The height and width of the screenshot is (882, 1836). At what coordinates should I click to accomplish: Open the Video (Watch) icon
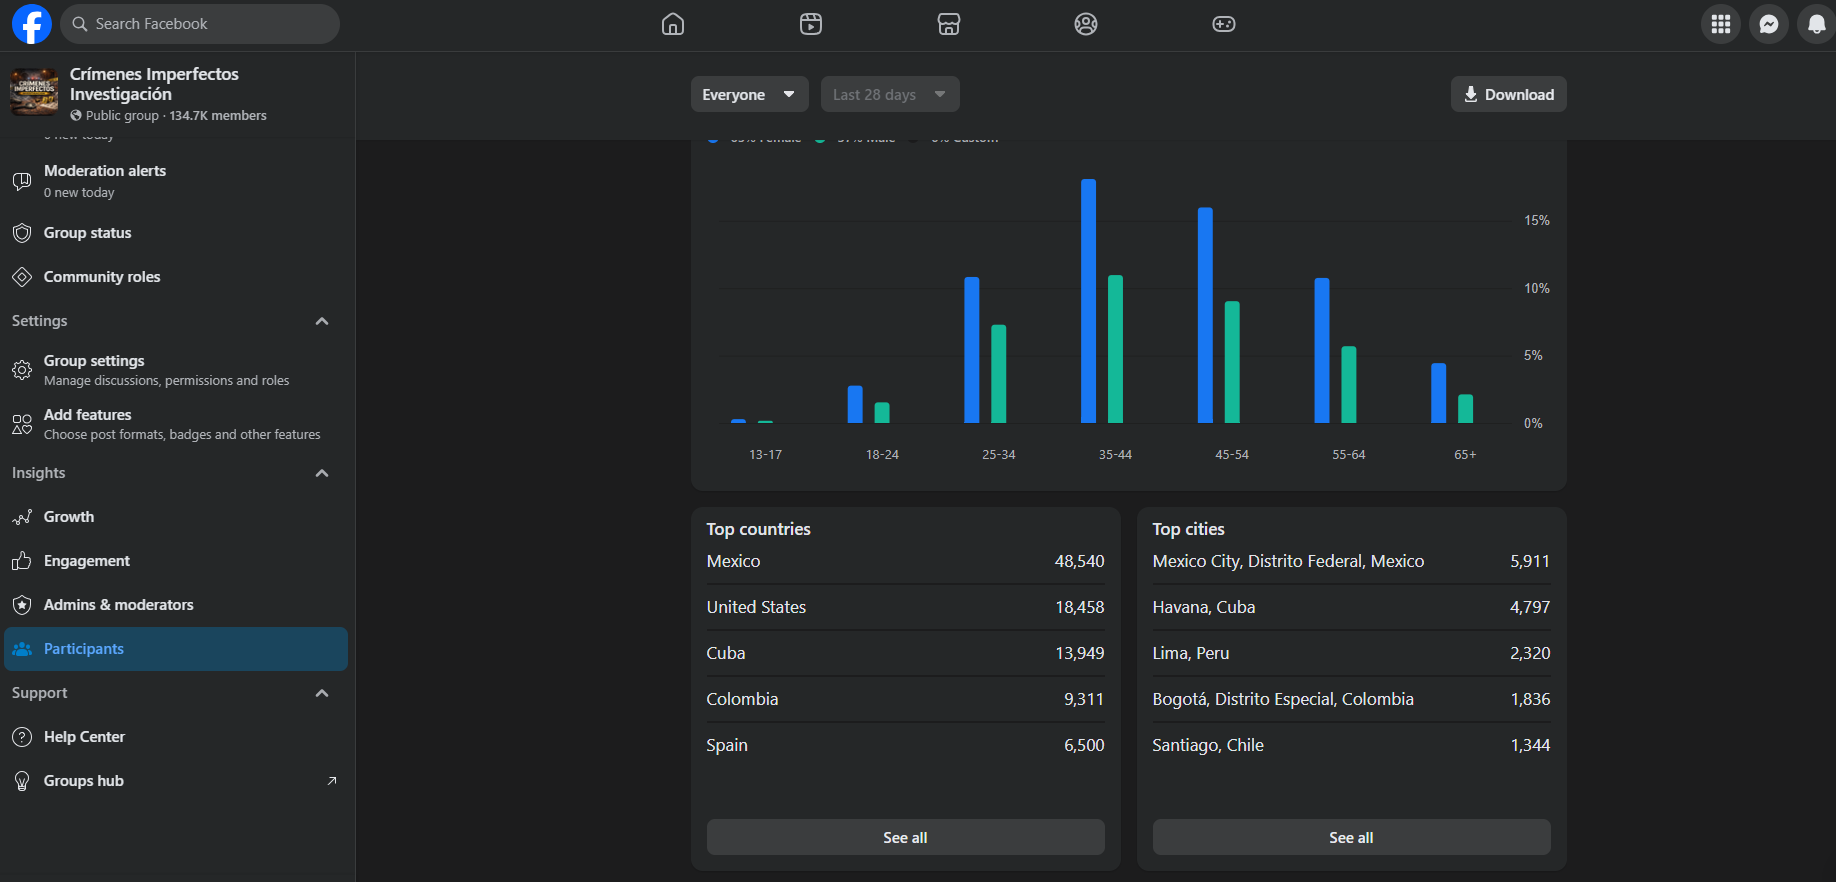pyautogui.click(x=811, y=24)
